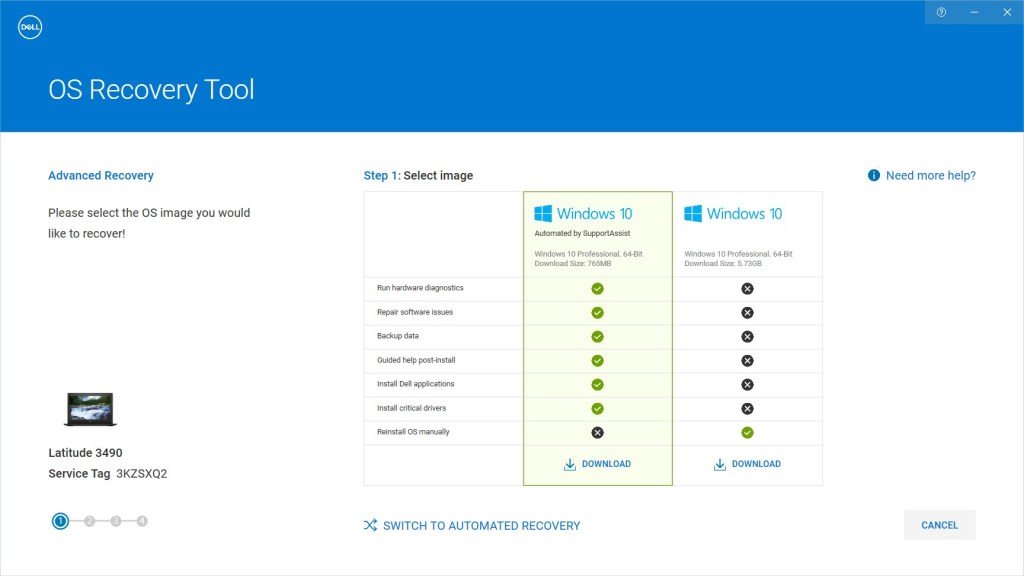Minimize the OS Recovery Tool window
Screen dimensions: 1024x576
coord(974,12)
